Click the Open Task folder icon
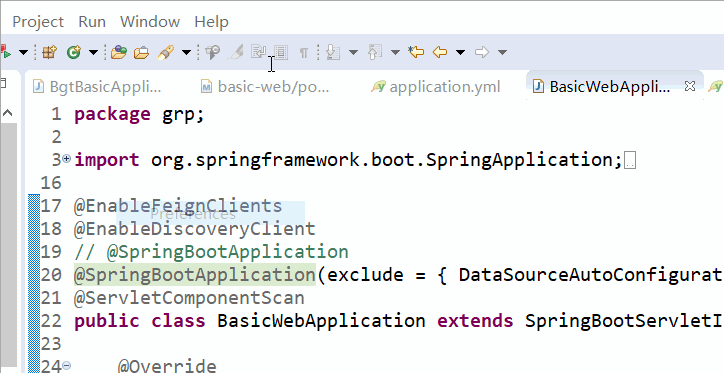Image resolution: width=724 pixels, height=373 pixels. tap(141, 52)
